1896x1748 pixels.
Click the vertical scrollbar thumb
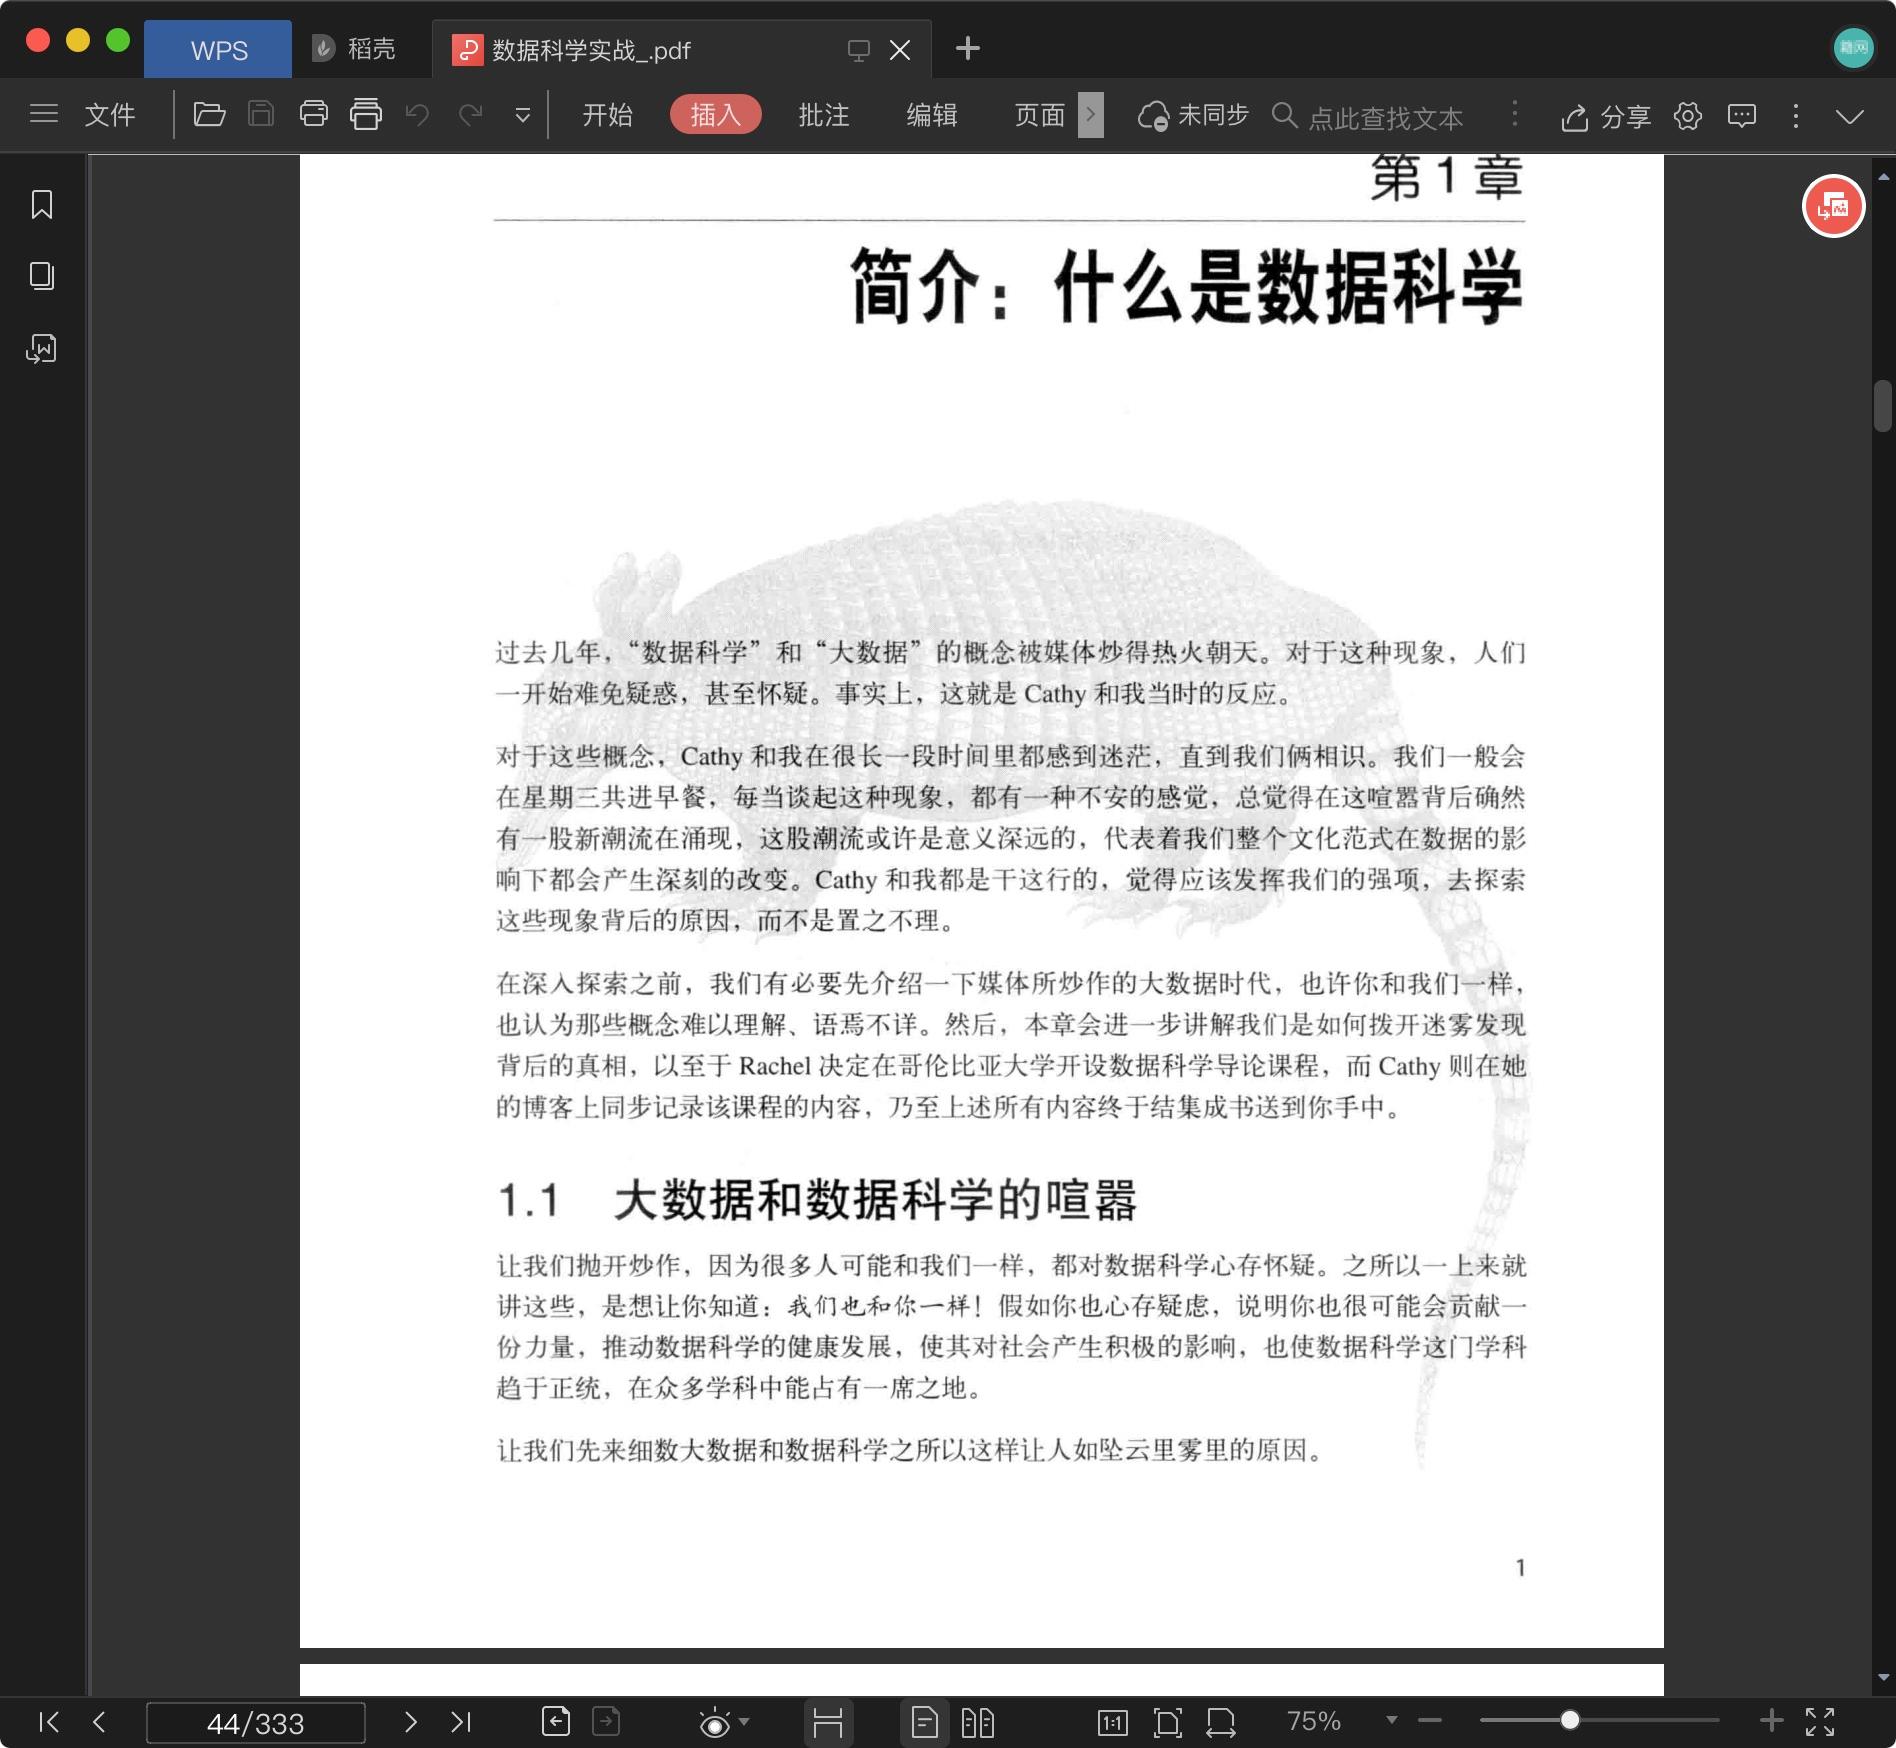[1883, 405]
